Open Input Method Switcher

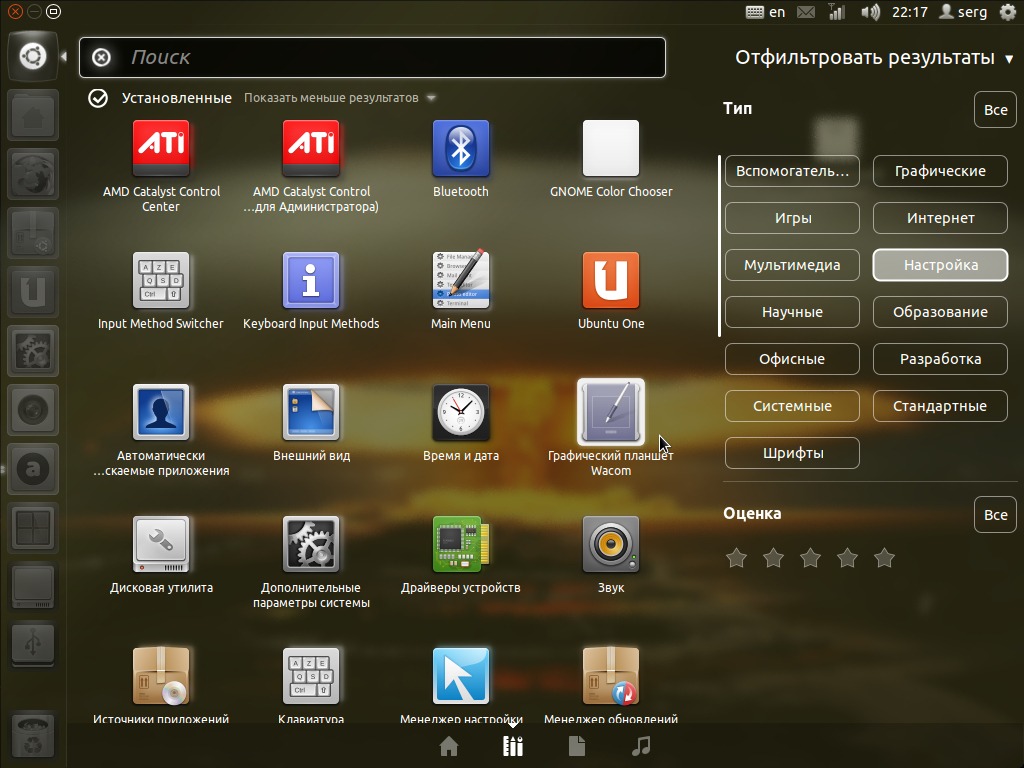161,281
